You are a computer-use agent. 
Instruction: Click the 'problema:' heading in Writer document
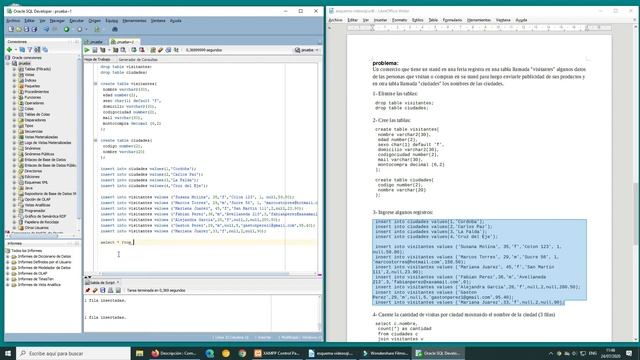pos(385,63)
